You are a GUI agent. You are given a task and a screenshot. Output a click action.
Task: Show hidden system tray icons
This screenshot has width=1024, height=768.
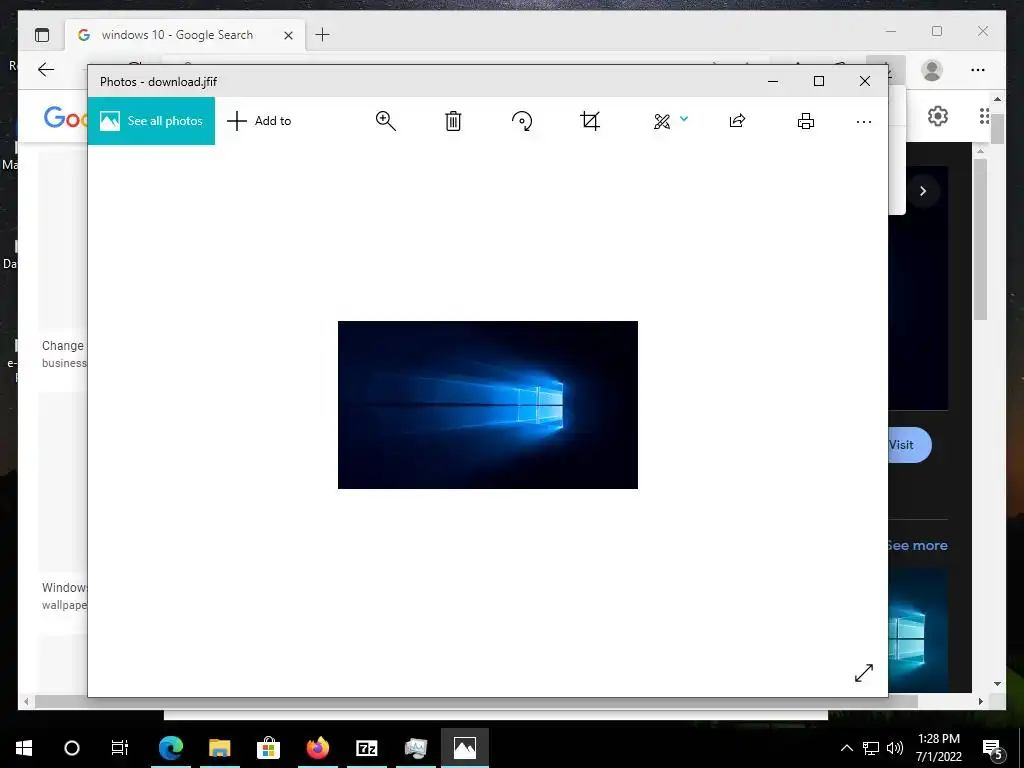point(846,748)
